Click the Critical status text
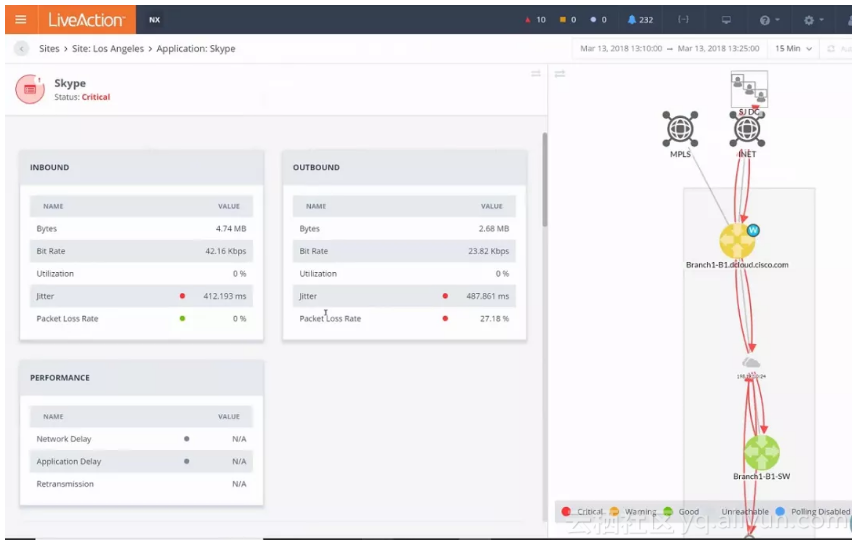Viewport: 859px width, 546px height. [x=96, y=97]
